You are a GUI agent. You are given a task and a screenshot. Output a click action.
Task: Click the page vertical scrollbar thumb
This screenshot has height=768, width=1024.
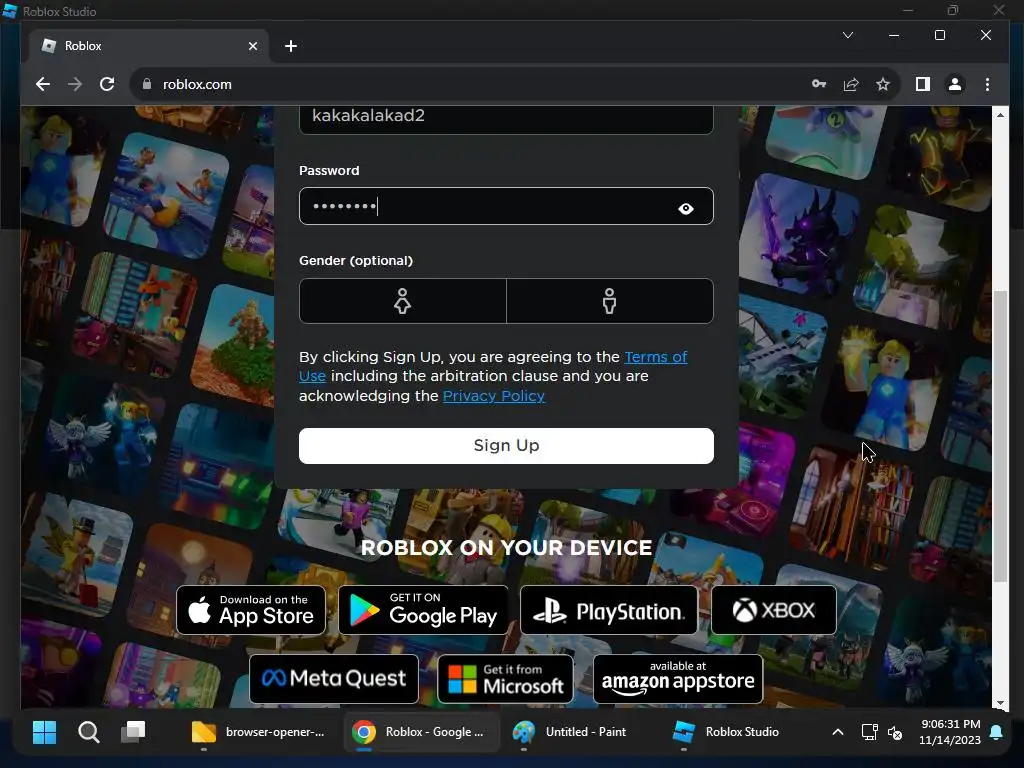pyautogui.click(x=1000, y=436)
